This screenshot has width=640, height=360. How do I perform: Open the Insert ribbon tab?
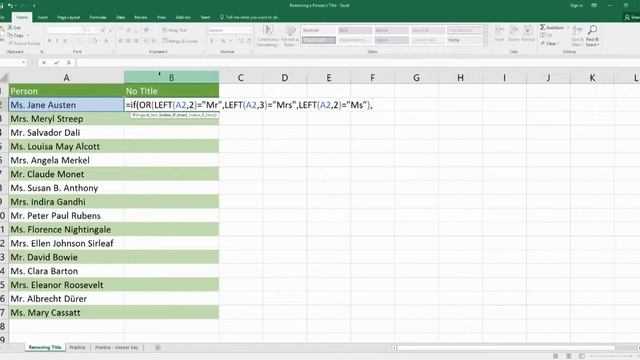pos(42,18)
